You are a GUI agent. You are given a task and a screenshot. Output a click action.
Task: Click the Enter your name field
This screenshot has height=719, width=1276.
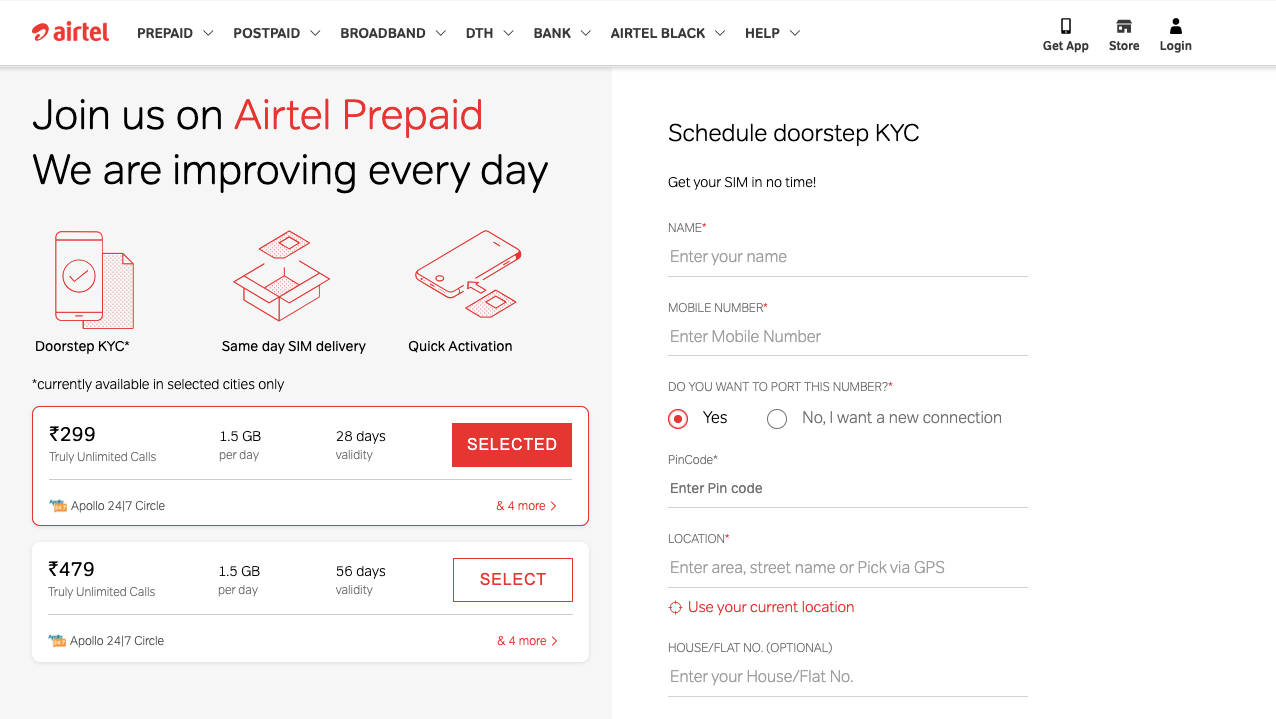tap(847, 257)
